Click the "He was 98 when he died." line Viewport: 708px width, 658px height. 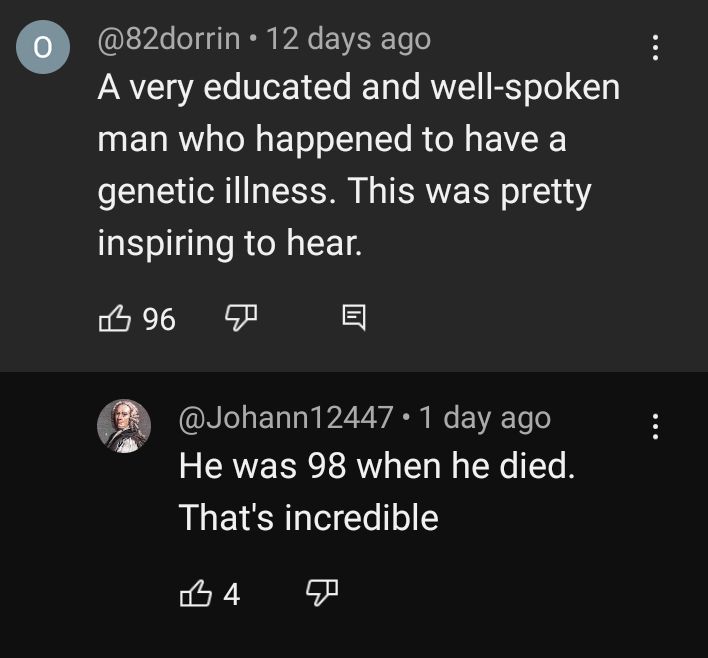pyautogui.click(x=377, y=466)
